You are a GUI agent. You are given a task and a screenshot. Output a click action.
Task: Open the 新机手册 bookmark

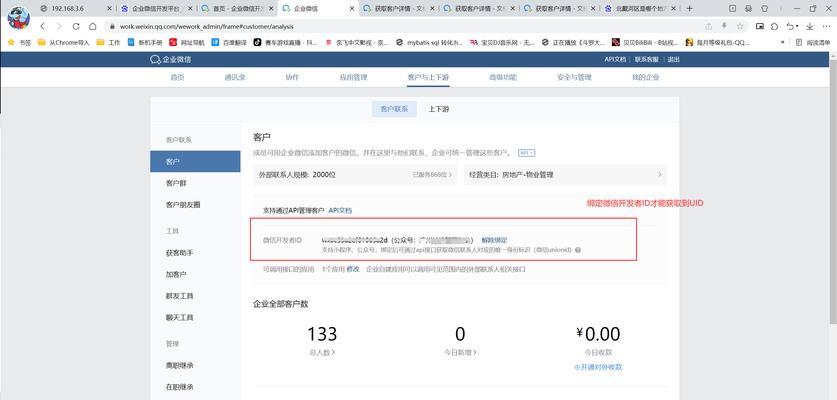tap(145, 42)
